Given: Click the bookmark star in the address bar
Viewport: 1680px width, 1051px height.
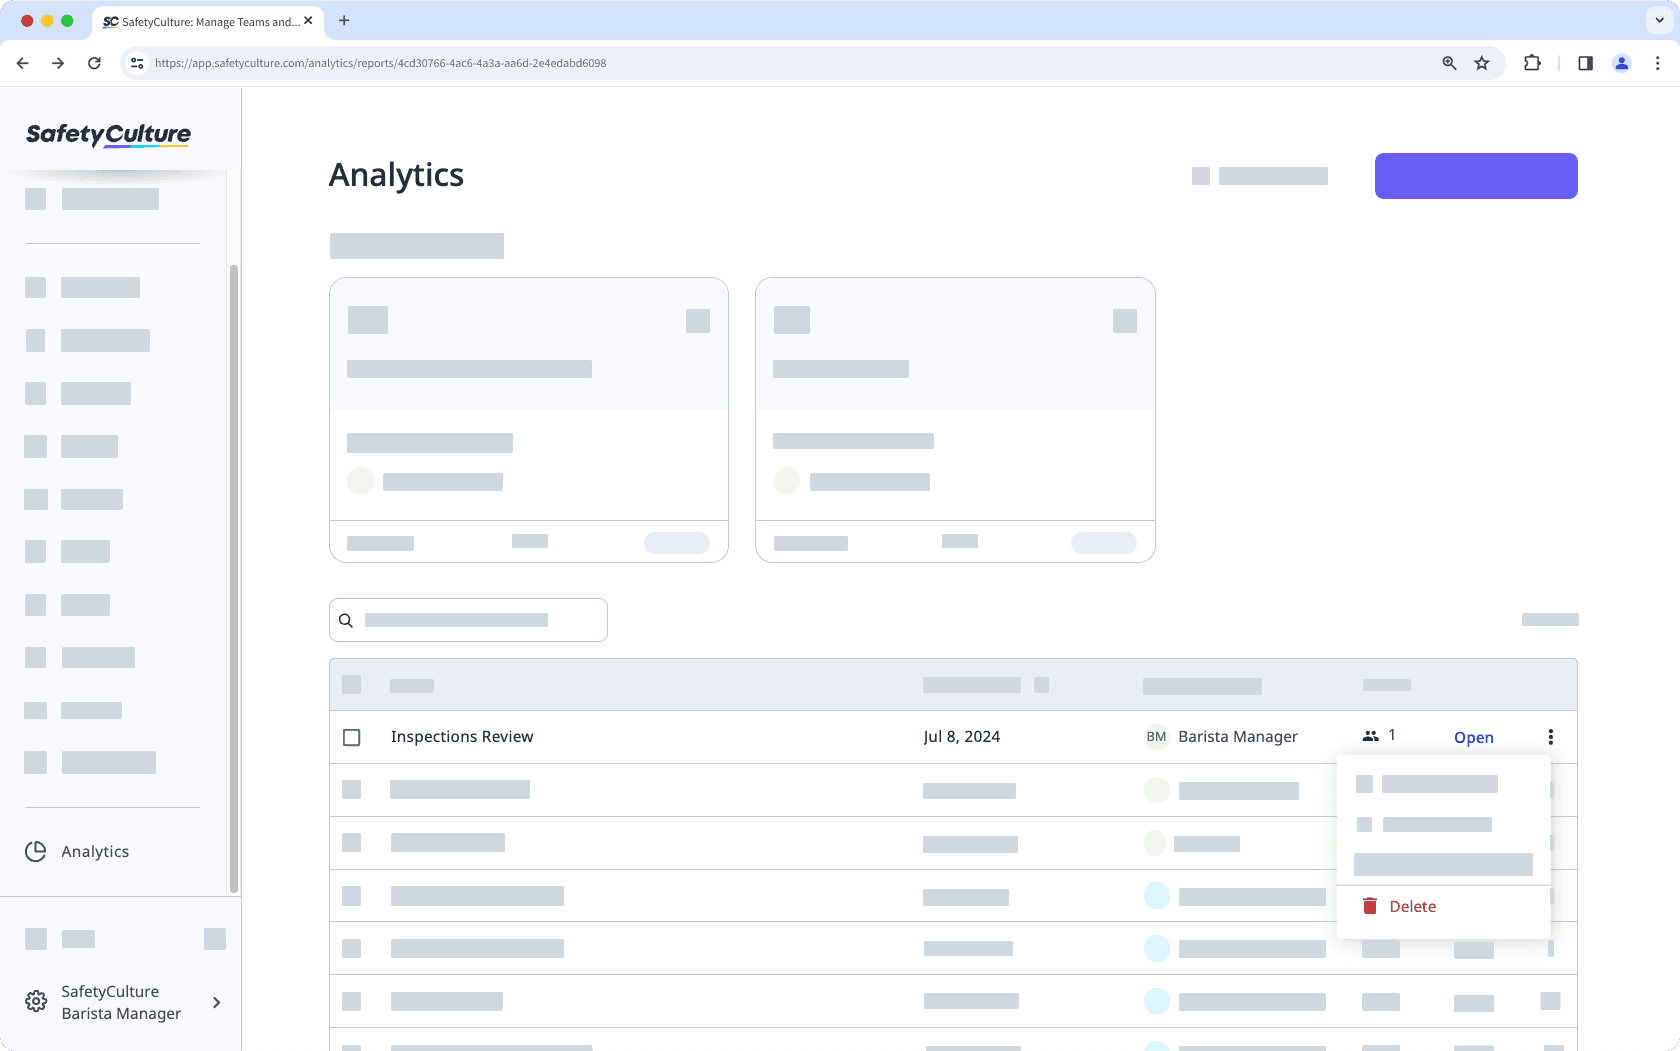Looking at the screenshot, I should coord(1482,63).
